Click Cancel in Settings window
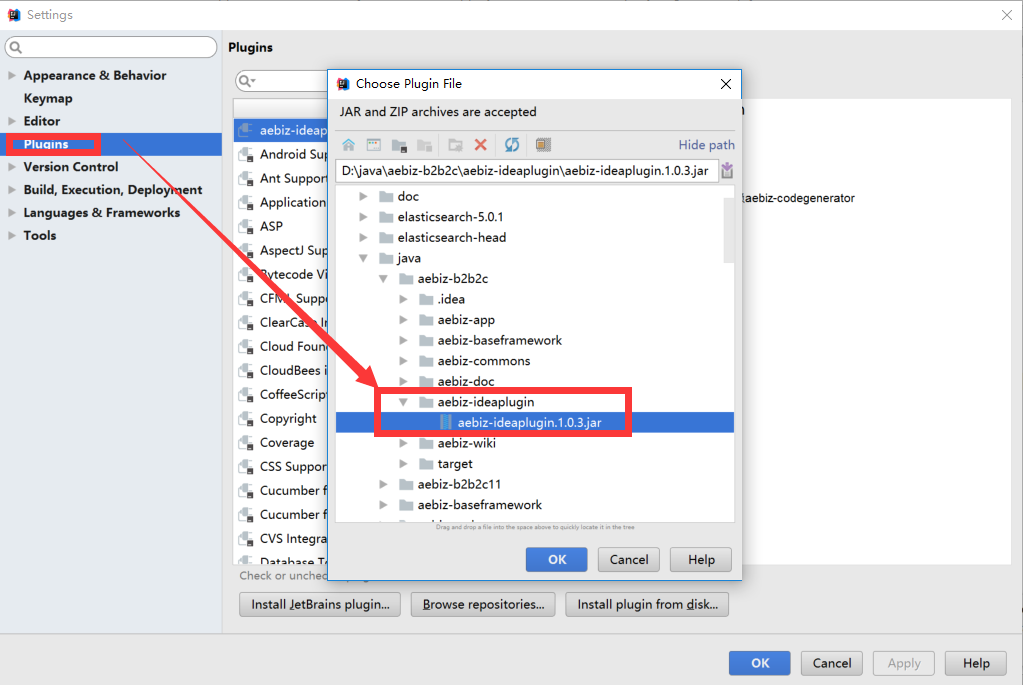Viewport: 1023px width, 685px height. (x=832, y=663)
